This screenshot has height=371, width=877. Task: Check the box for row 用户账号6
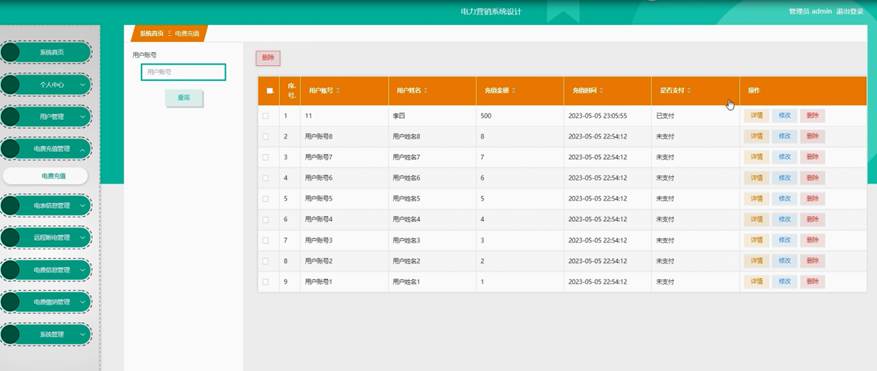[x=266, y=178]
